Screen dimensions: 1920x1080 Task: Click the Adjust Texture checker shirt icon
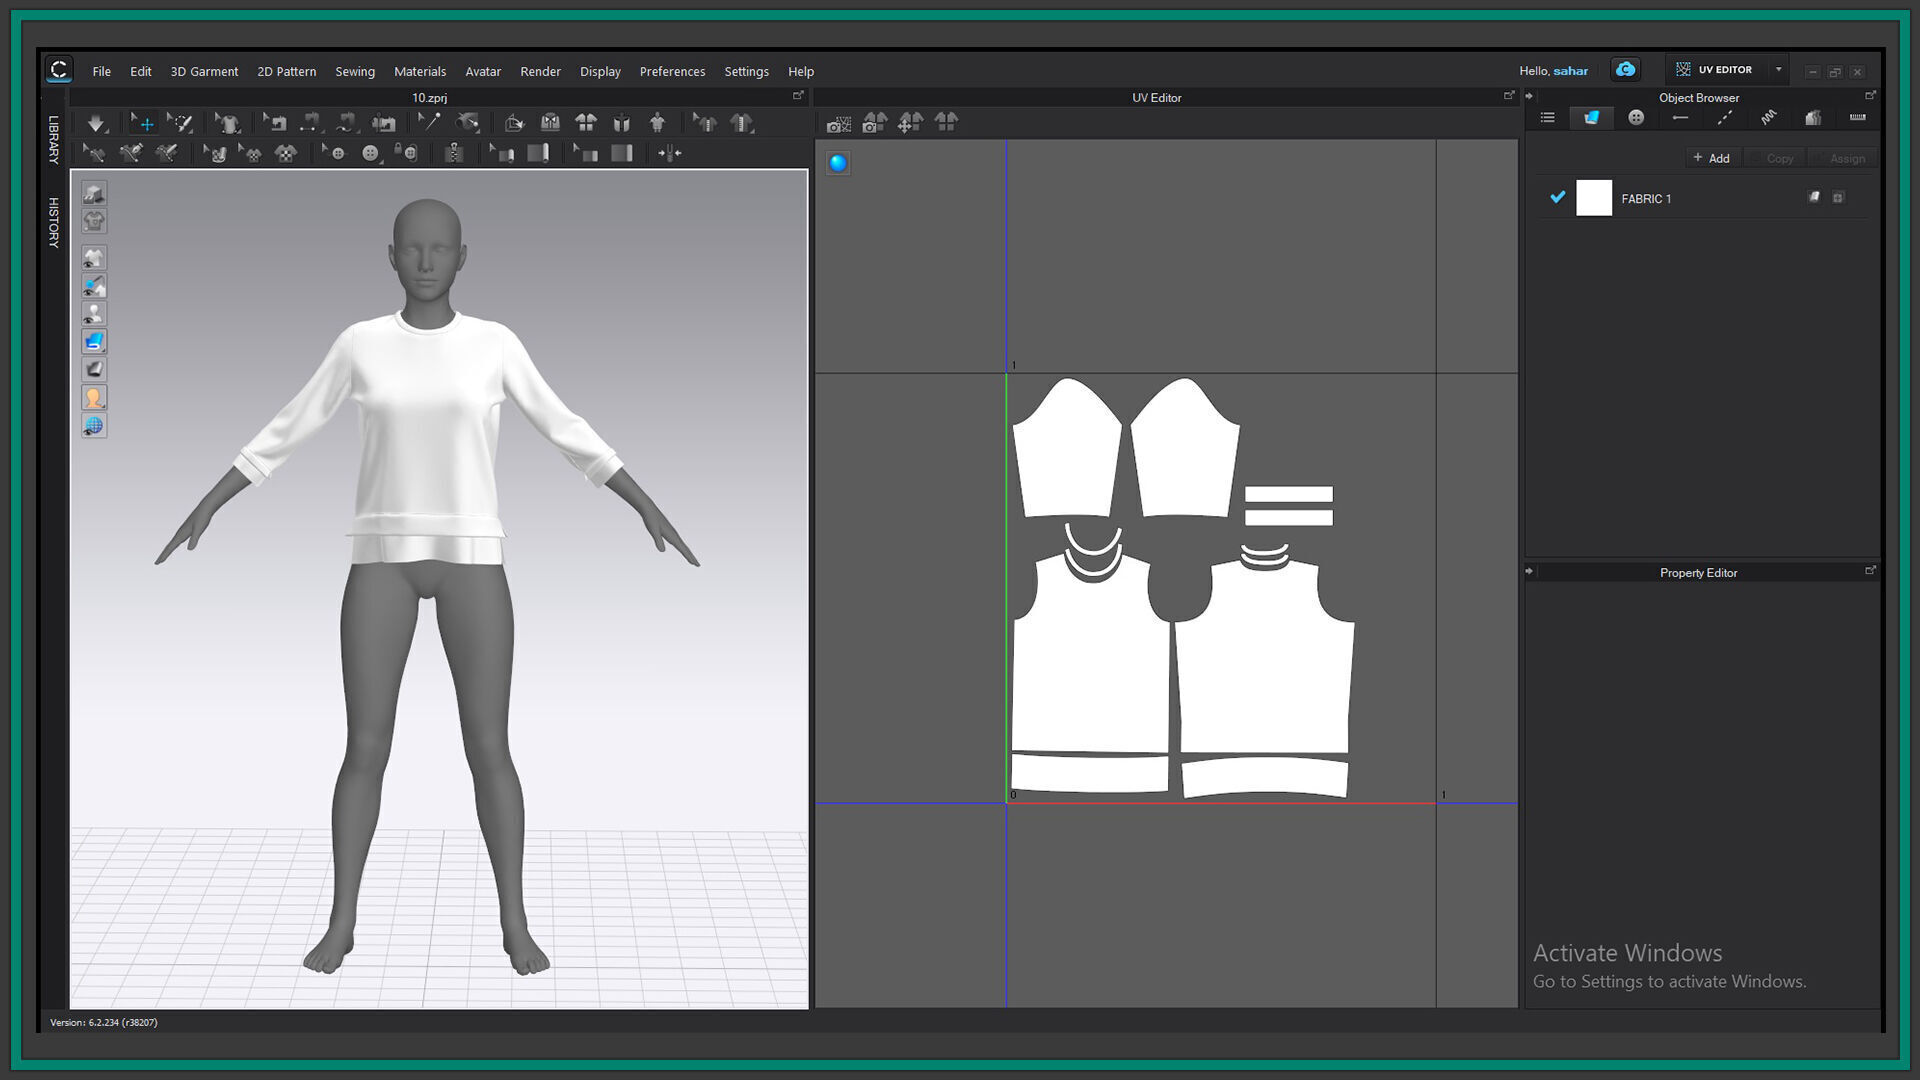point(286,153)
